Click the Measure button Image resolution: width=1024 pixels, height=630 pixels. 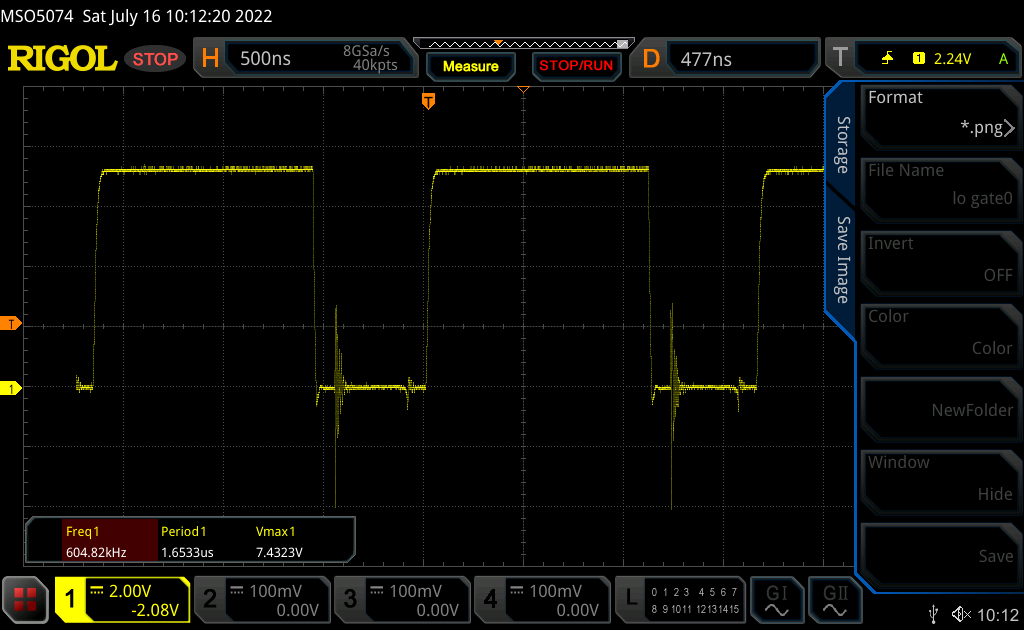470,66
